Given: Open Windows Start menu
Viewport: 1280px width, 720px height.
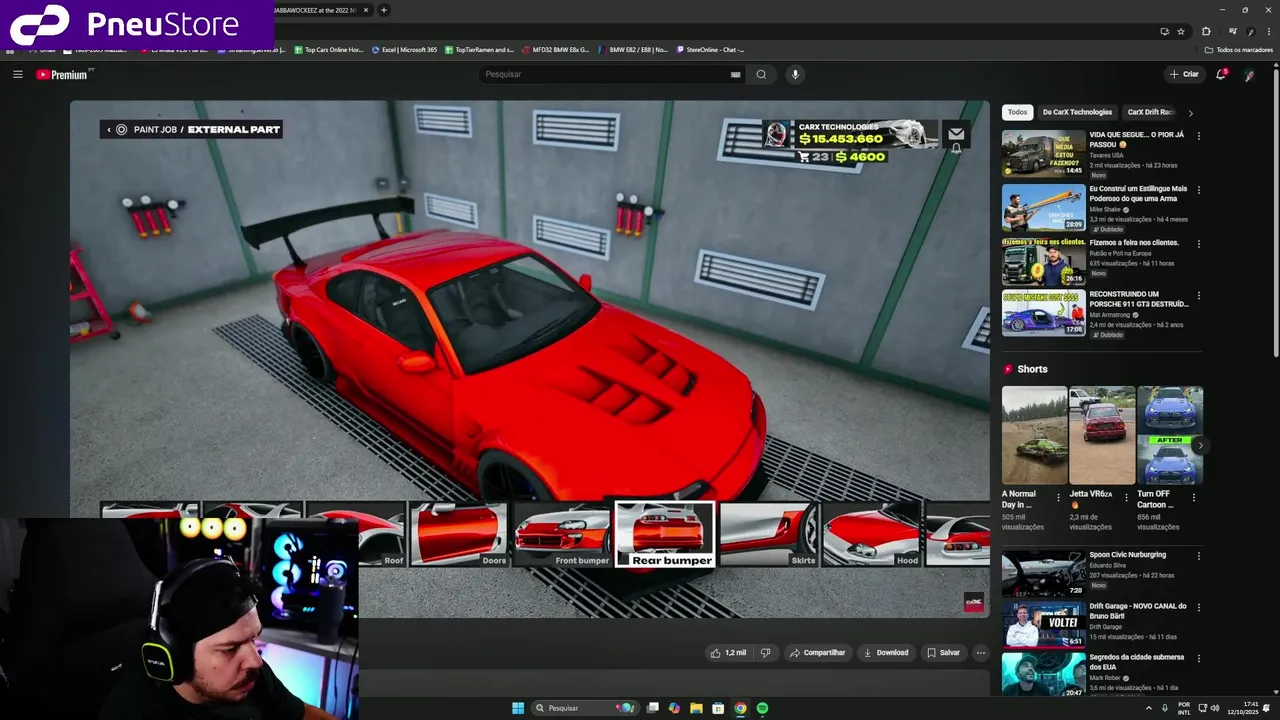Looking at the screenshot, I should pyautogui.click(x=518, y=708).
